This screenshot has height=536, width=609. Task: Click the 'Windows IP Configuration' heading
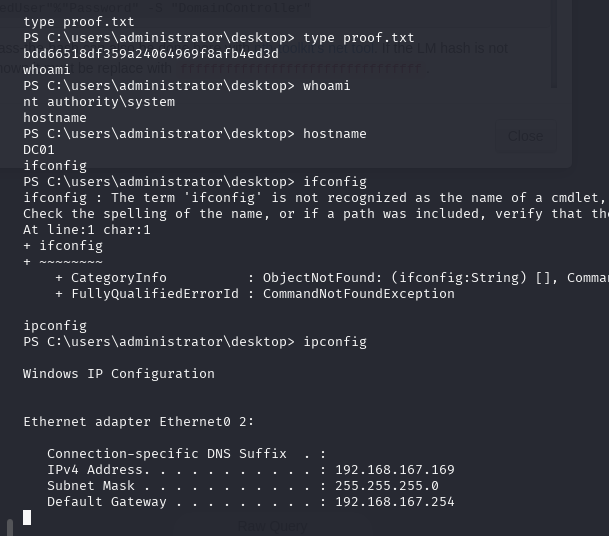[x=119, y=374]
